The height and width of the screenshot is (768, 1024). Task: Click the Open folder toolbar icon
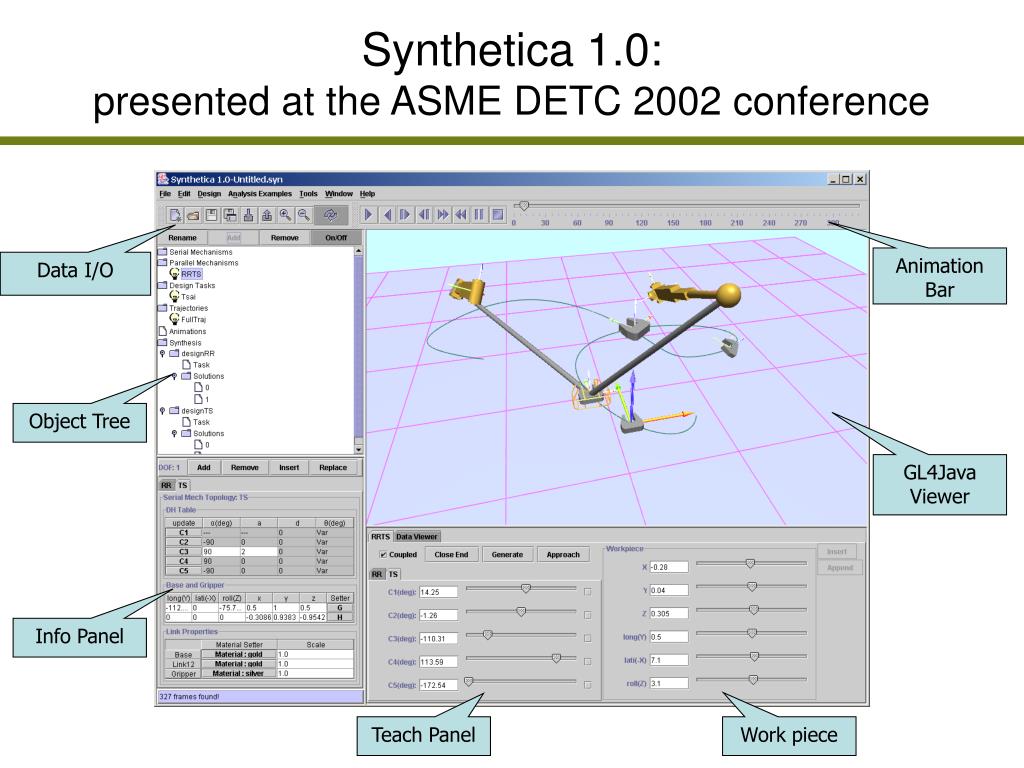click(x=193, y=215)
